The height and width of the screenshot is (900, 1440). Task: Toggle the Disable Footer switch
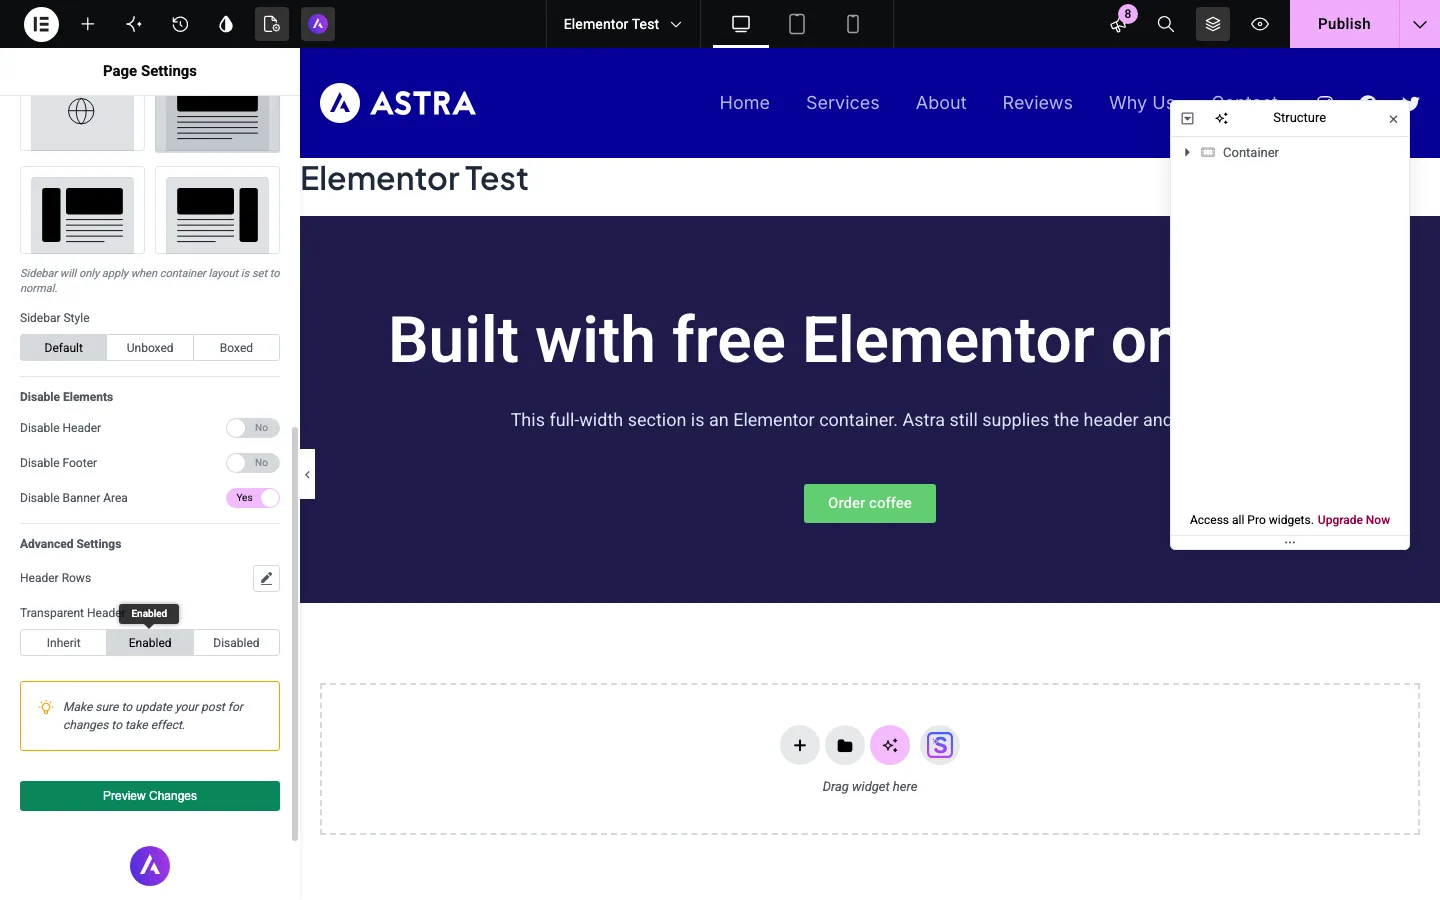[x=253, y=463]
